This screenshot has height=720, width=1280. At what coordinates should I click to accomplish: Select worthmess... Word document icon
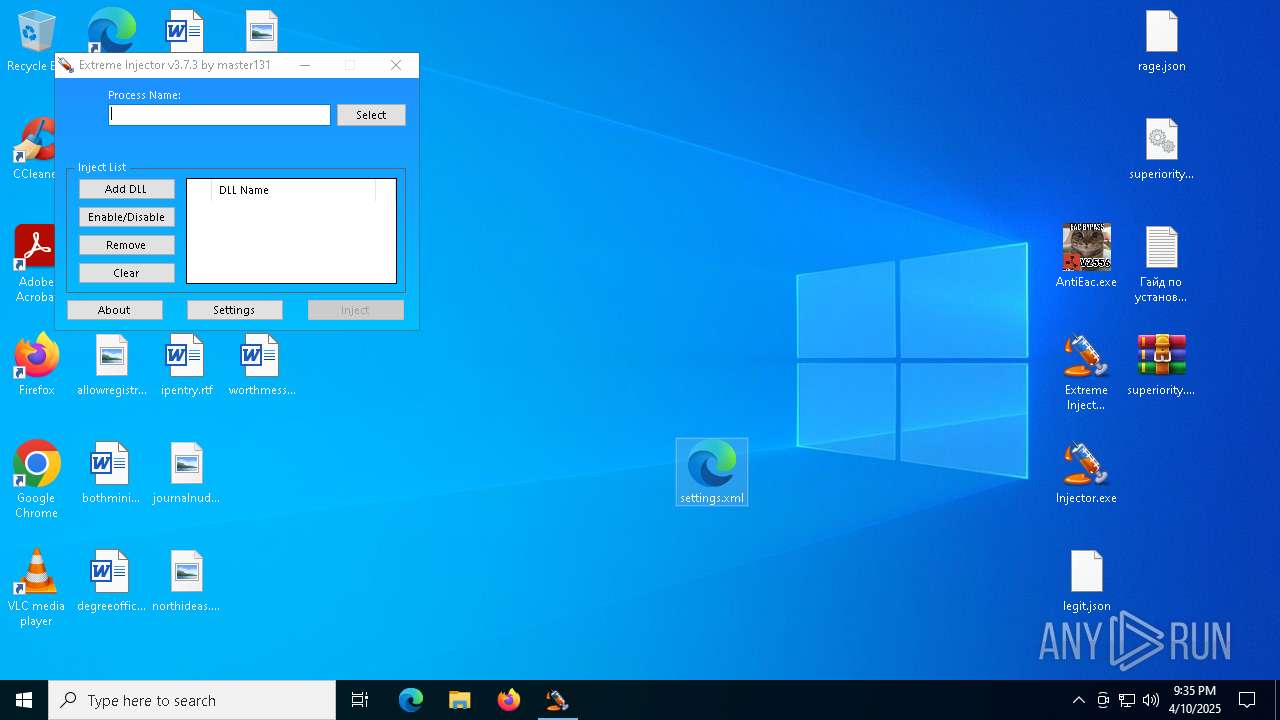point(261,366)
